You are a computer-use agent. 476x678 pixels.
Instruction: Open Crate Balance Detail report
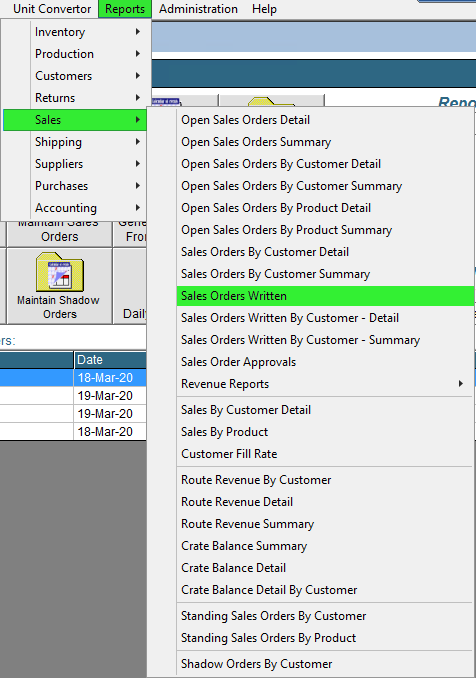point(325,568)
